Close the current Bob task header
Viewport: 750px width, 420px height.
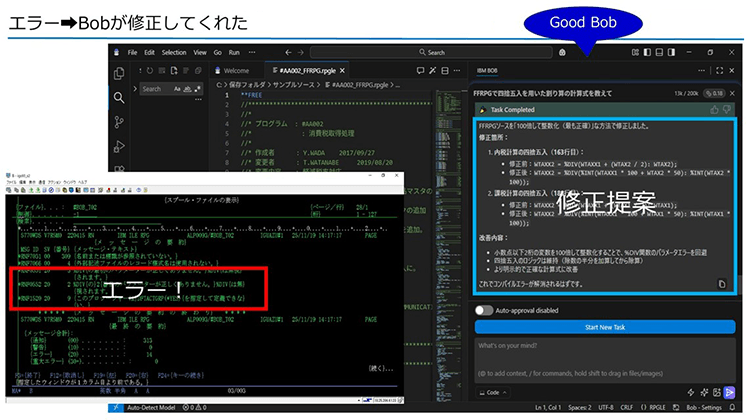click(732, 94)
